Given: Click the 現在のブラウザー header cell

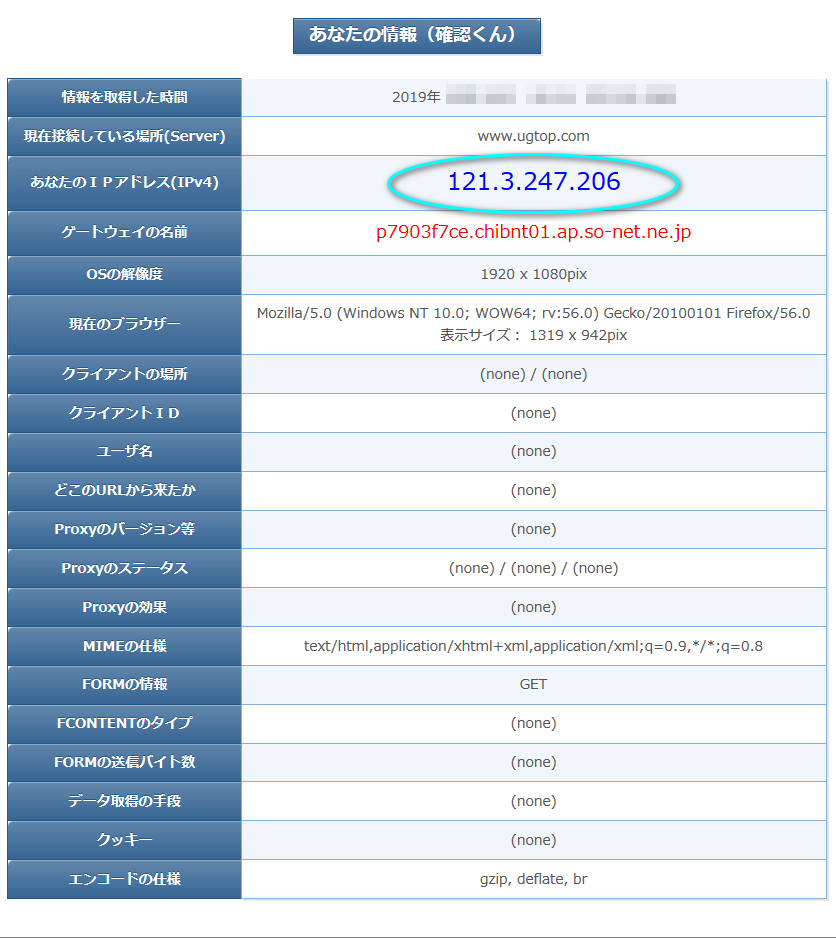Looking at the screenshot, I should [x=124, y=325].
